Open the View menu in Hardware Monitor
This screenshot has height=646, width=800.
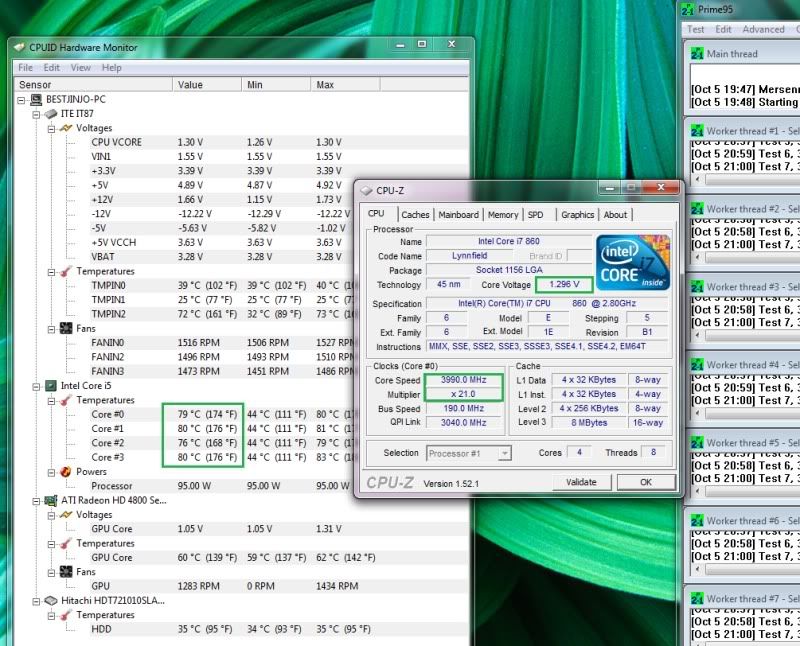point(81,67)
